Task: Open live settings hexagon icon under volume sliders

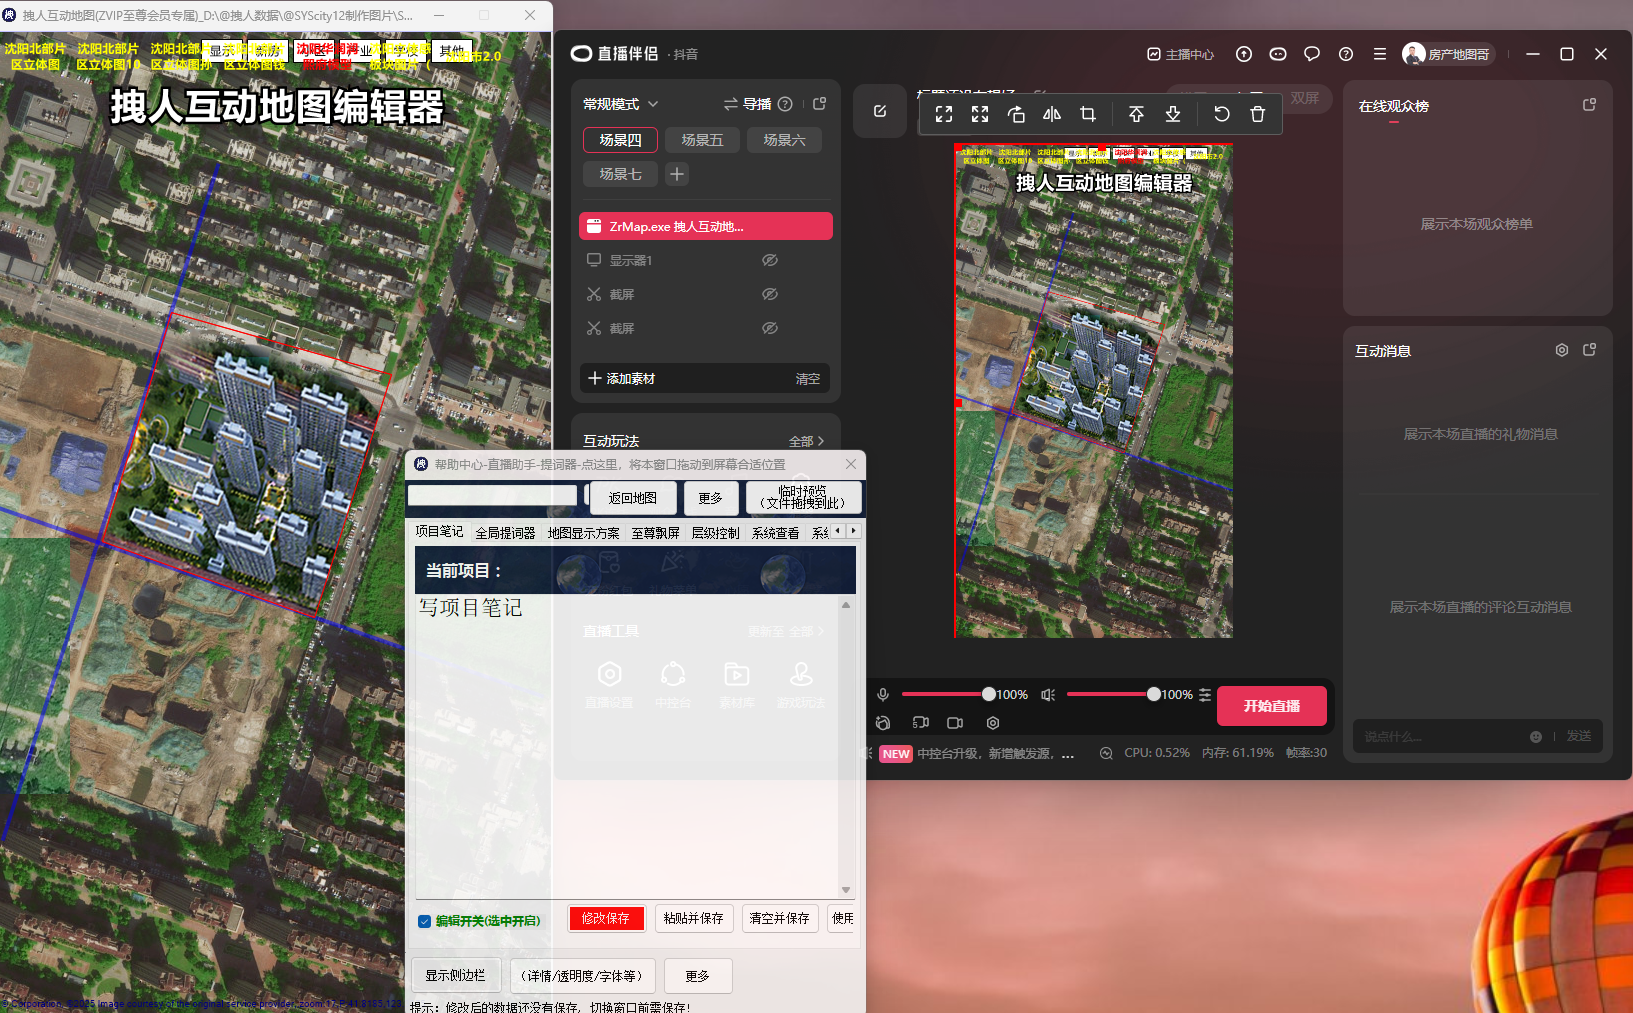Action: point(993,722)
